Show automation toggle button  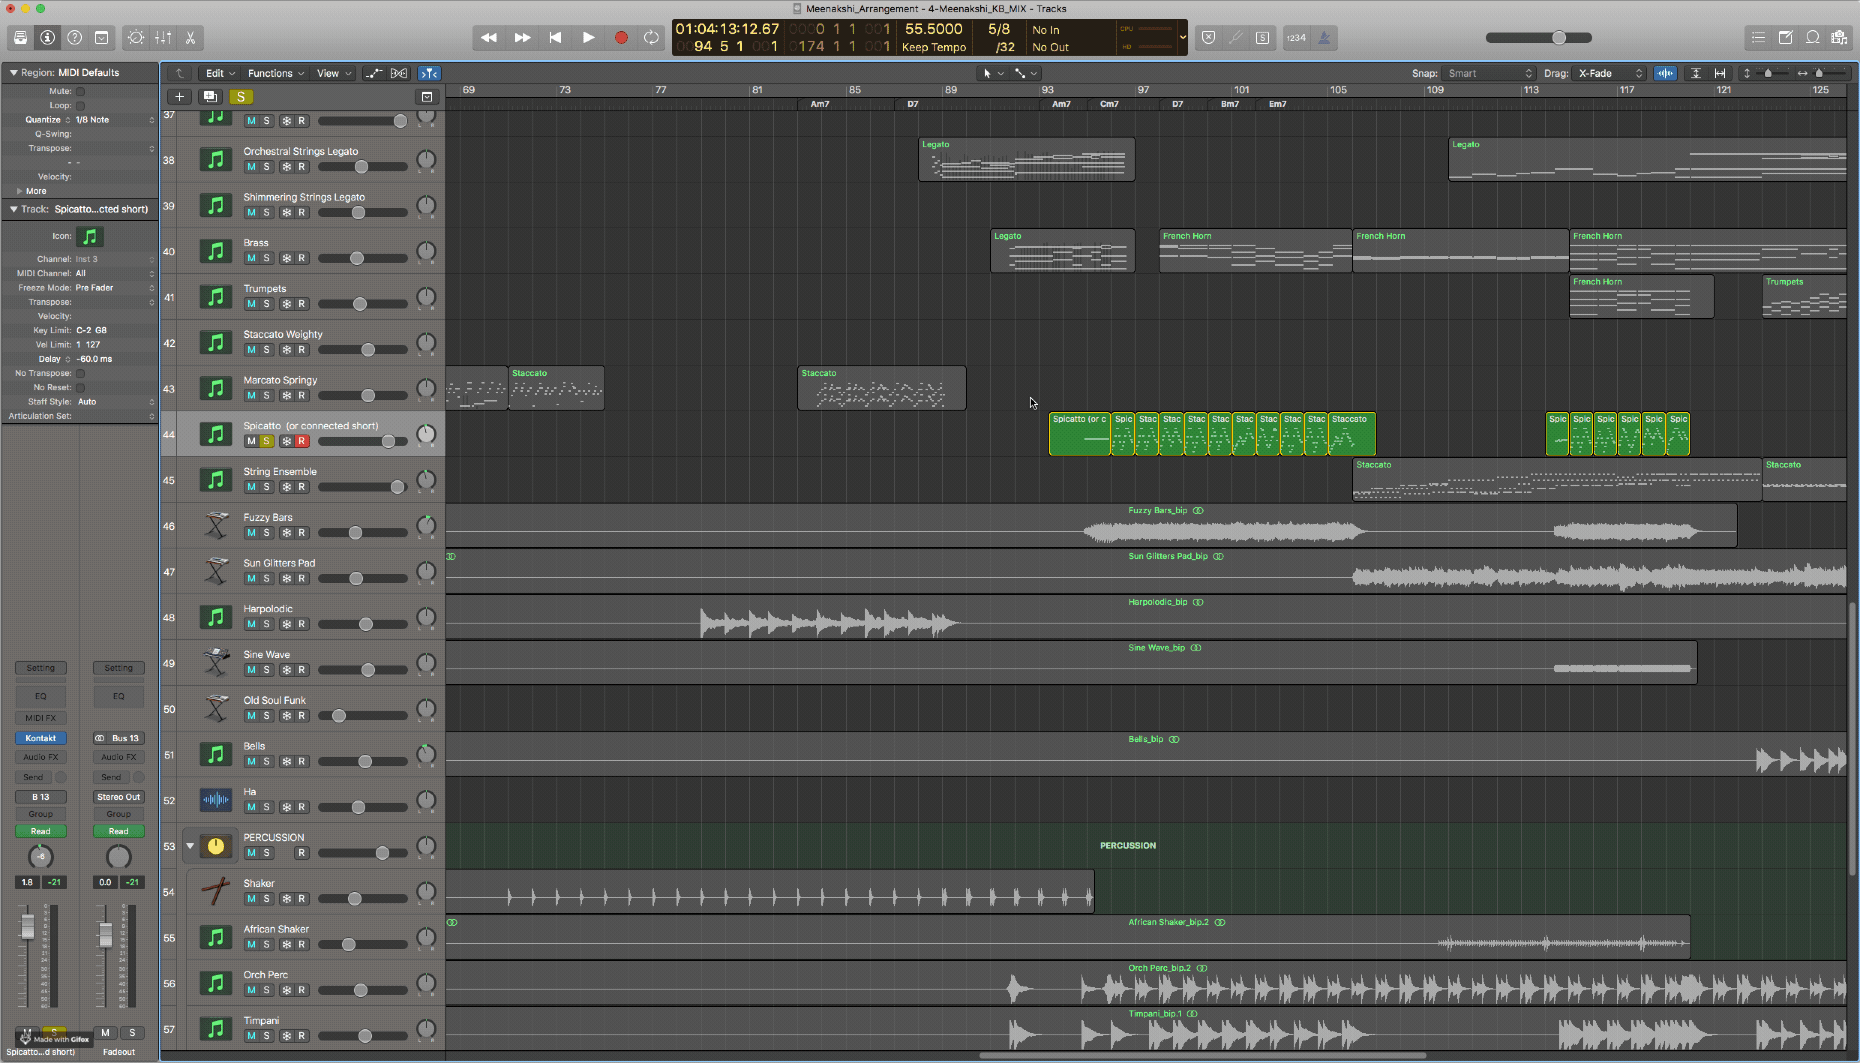373,73
